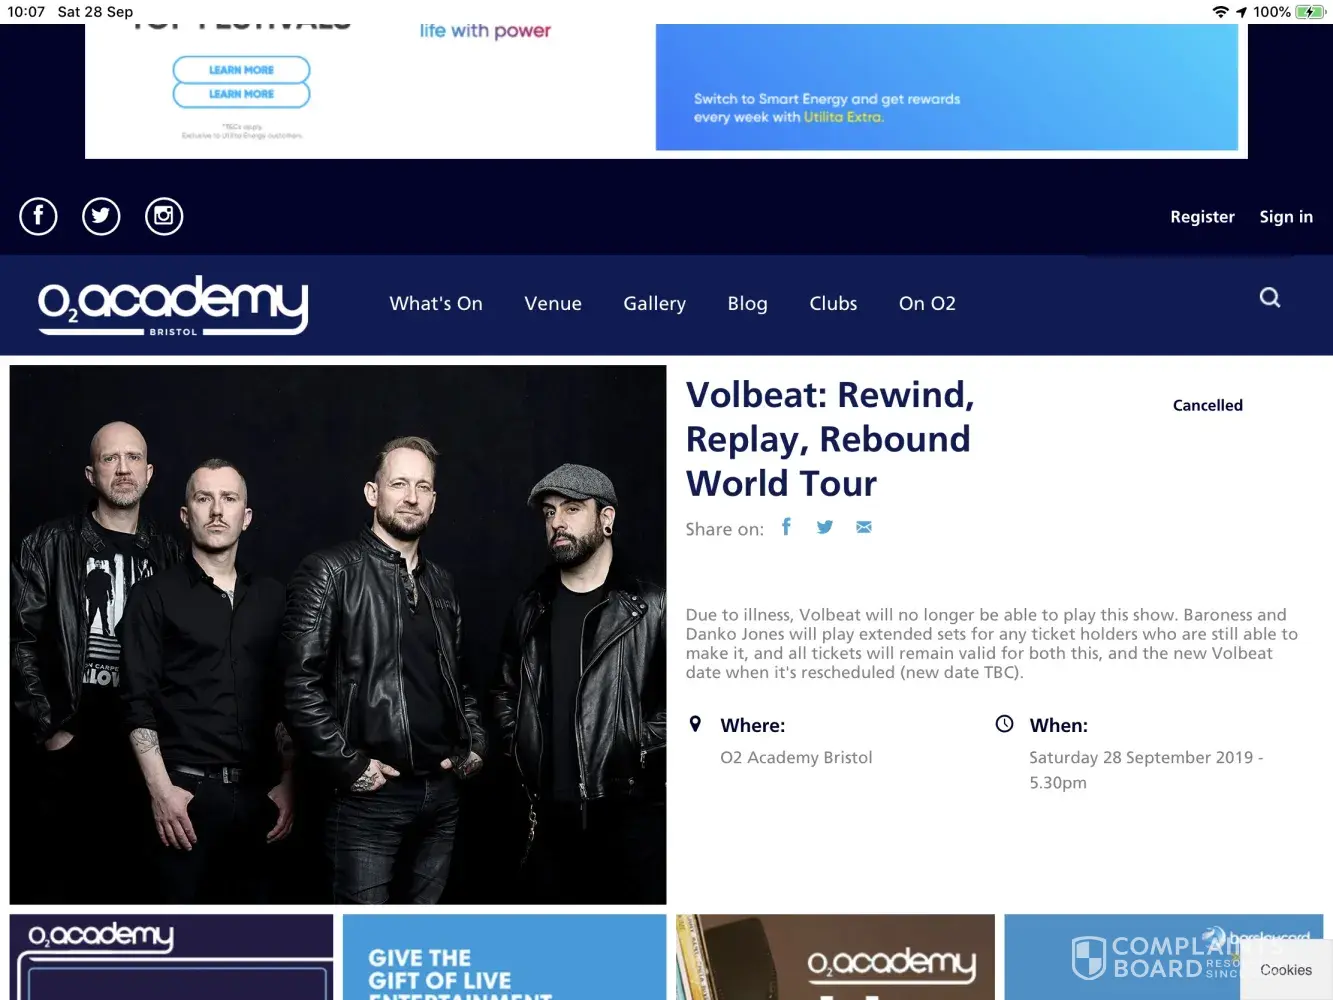Click the Register link

point(1202,217)
